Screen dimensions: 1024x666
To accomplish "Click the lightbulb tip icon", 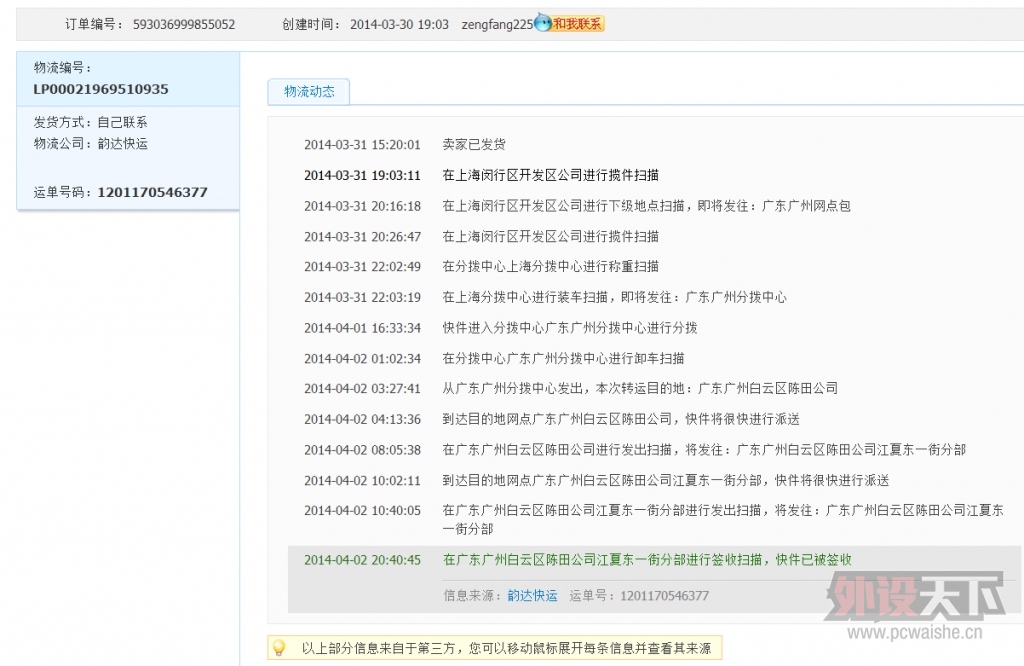I will click(x=279, y=648).
